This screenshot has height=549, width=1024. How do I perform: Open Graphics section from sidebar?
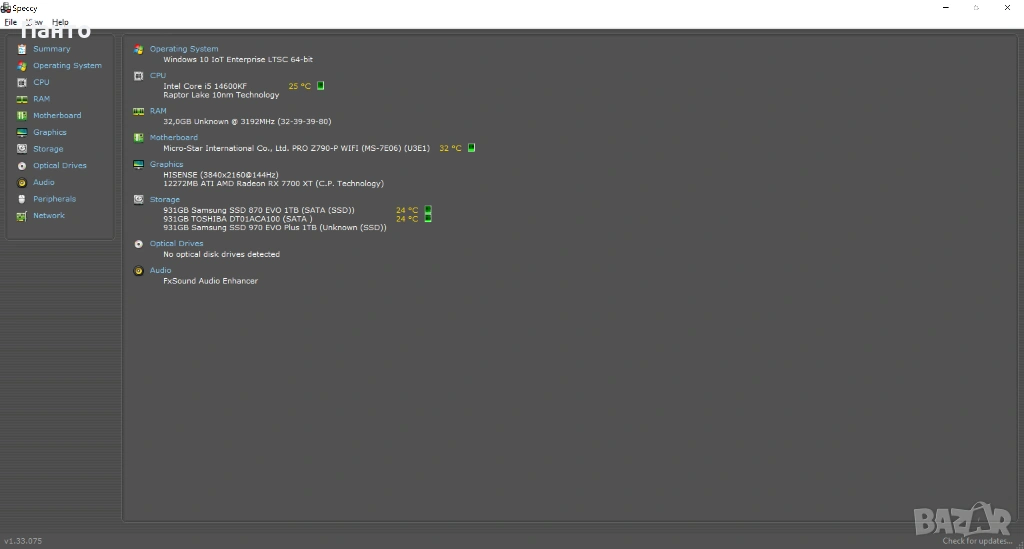click(x=50, y=132)
